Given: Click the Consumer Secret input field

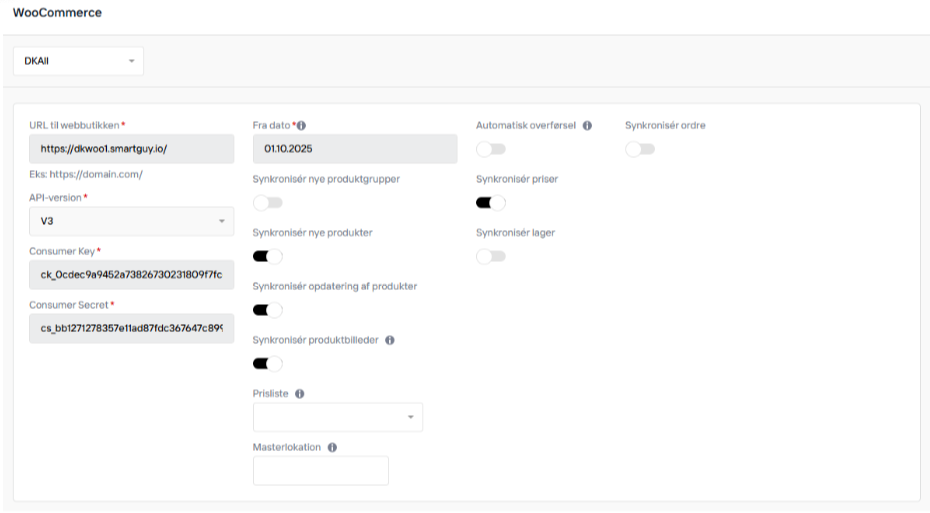Looking at the screenshot, I should click(x=131, y=328).
